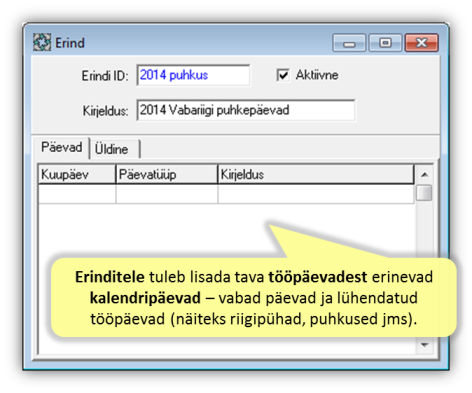
Task: Click the Päevatüüp column header
Action: (167, 174)
